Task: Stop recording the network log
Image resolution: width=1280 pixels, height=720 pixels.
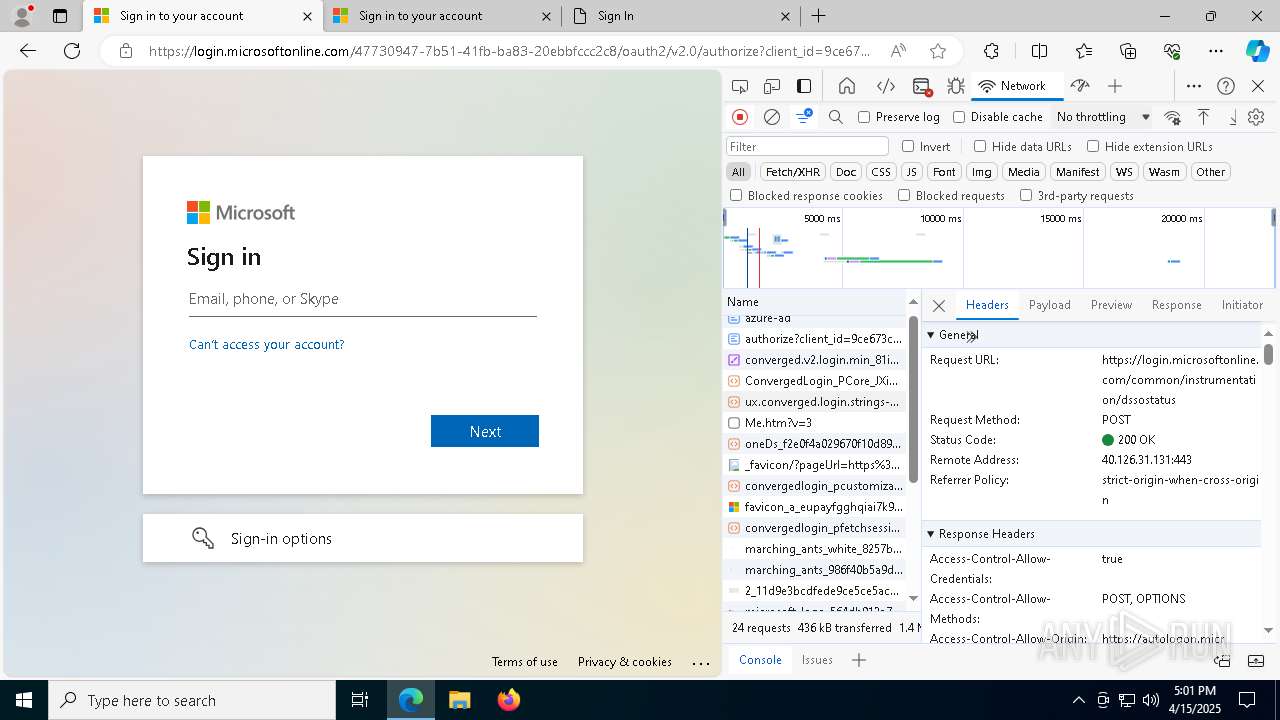Action: [x=740, y=117]
